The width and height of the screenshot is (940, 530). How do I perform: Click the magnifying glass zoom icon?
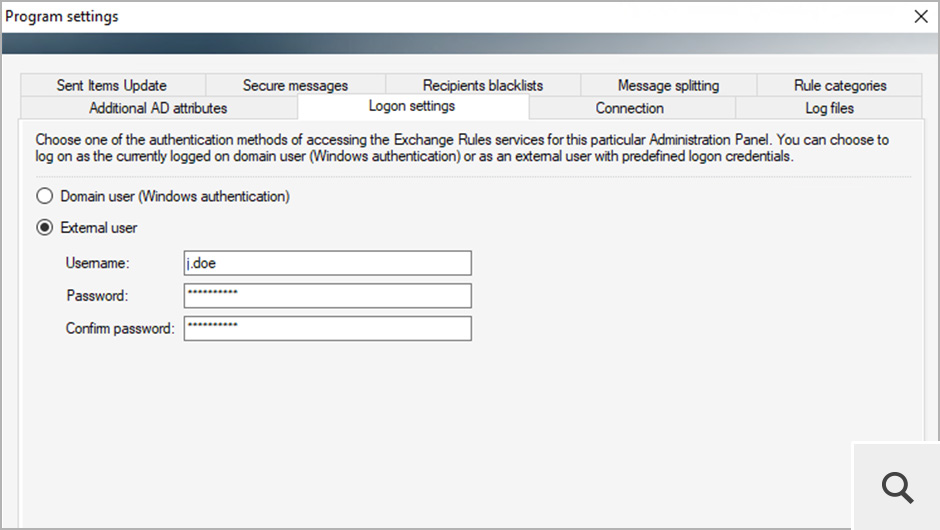pyautogui.click(x=897, y=487)
